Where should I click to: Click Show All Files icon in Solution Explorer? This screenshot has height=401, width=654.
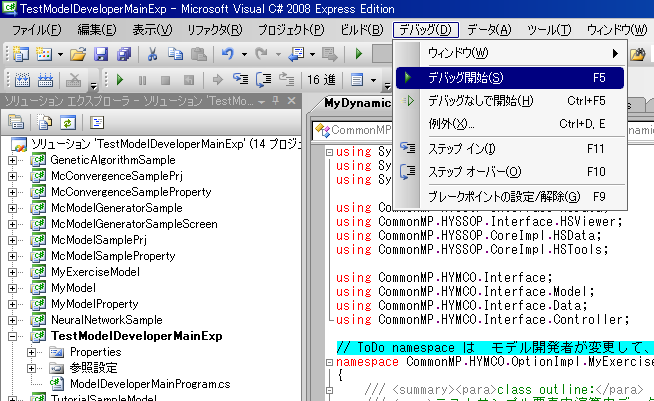45,122
